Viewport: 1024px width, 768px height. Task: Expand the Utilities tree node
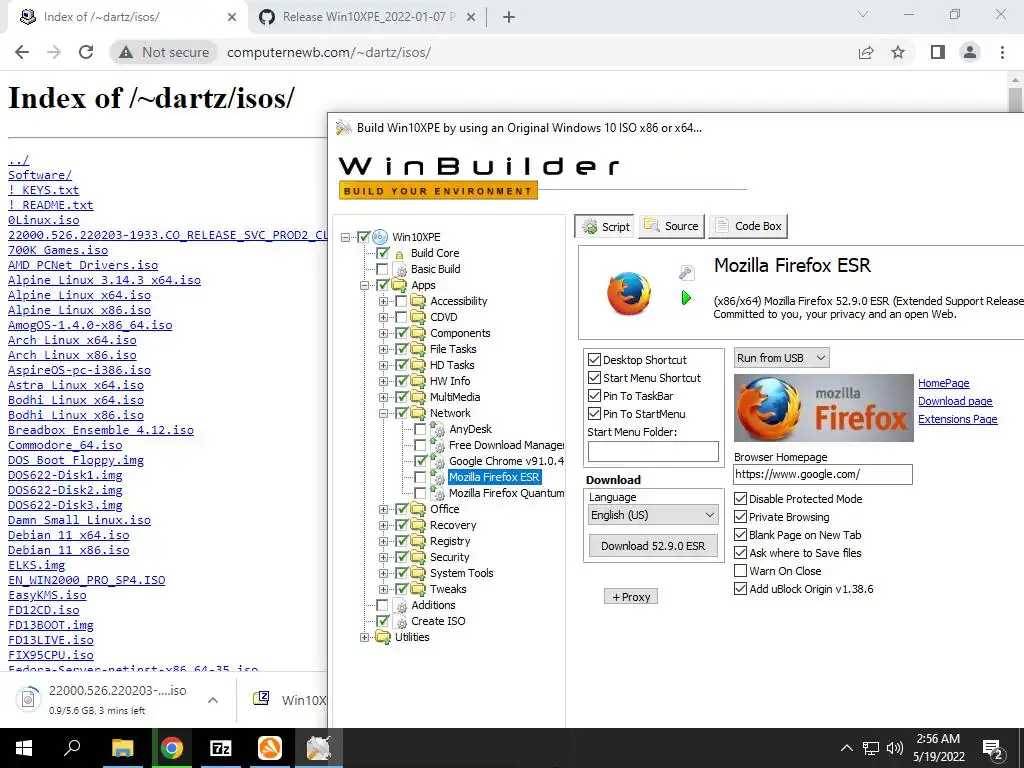(364, 637)
